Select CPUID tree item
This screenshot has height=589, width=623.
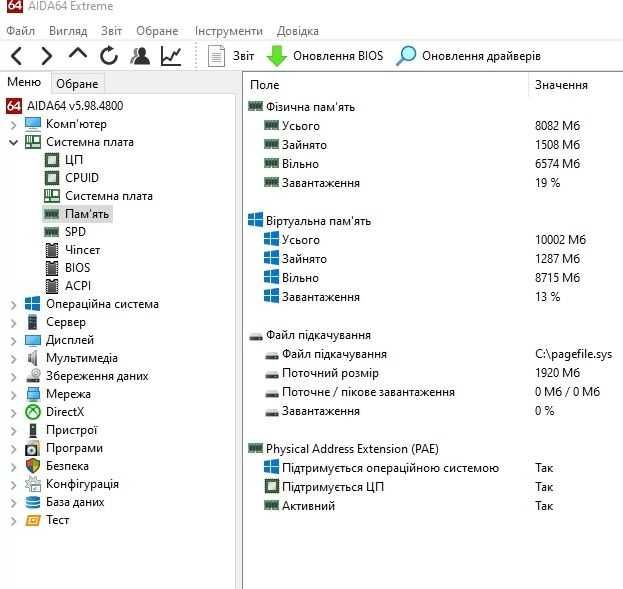(82, 178)
